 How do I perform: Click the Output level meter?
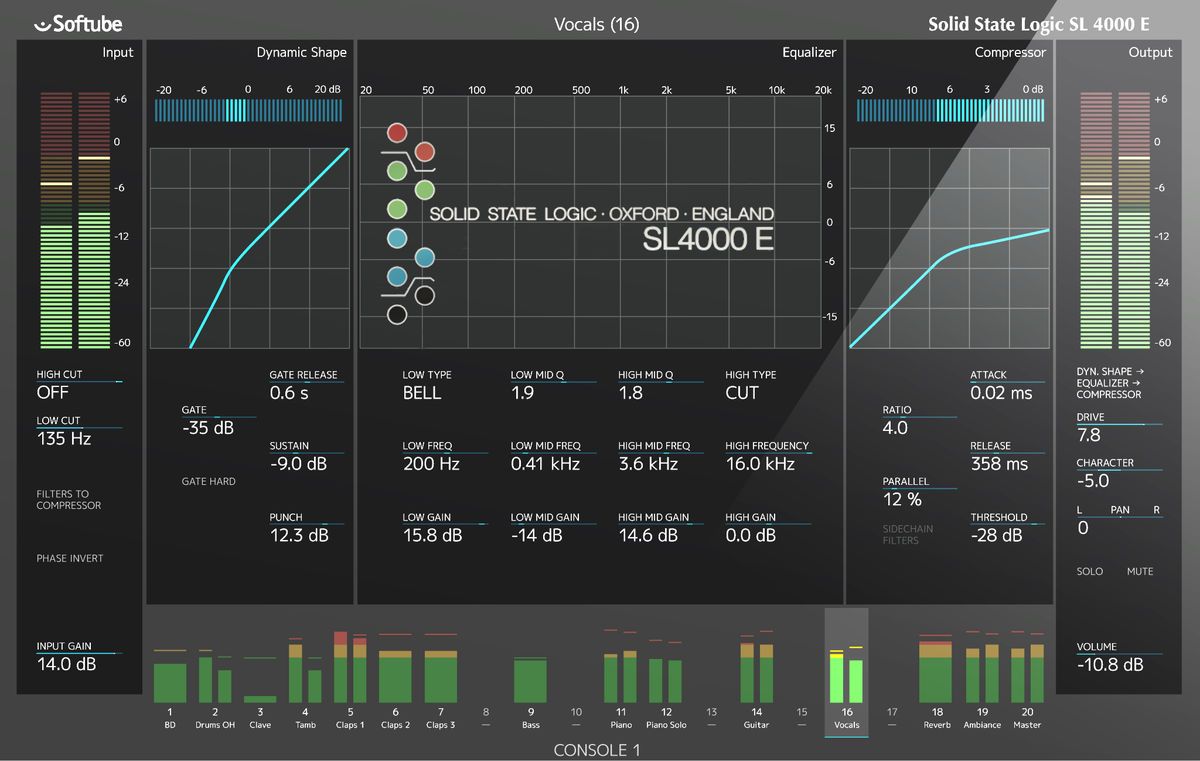click(x=1114, y=220)
